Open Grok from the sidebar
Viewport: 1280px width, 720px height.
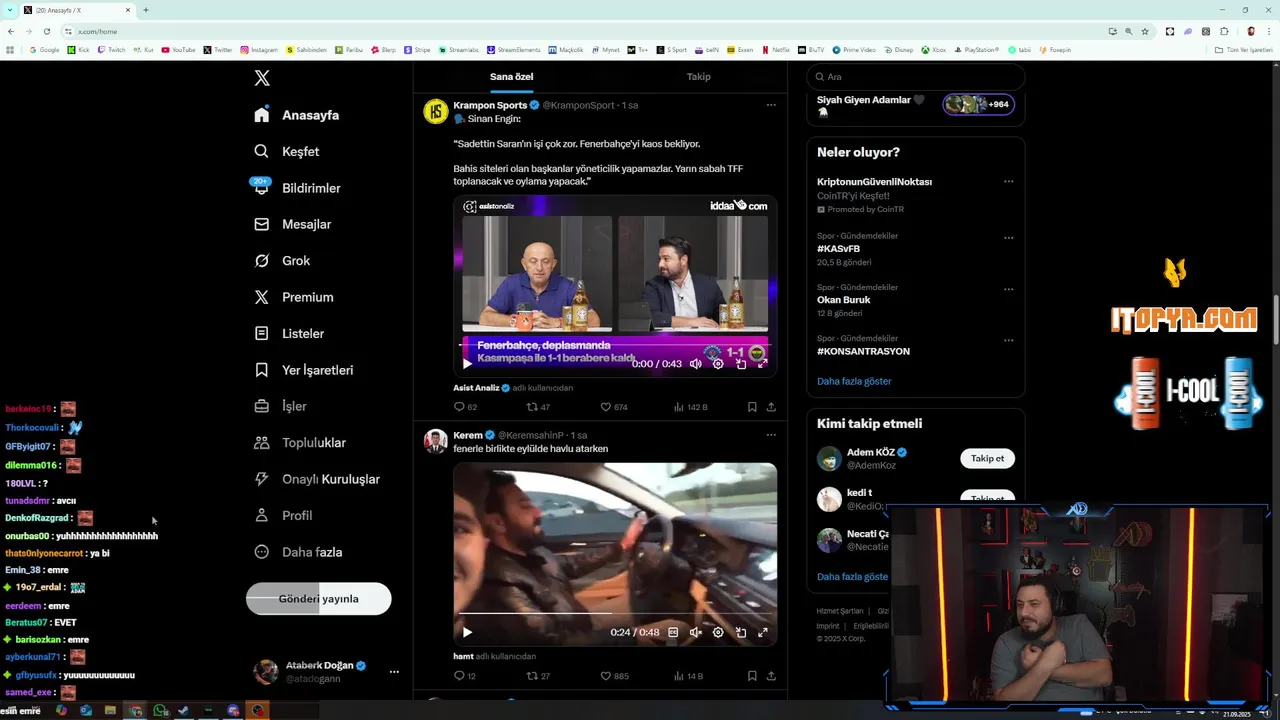point(282,261)
